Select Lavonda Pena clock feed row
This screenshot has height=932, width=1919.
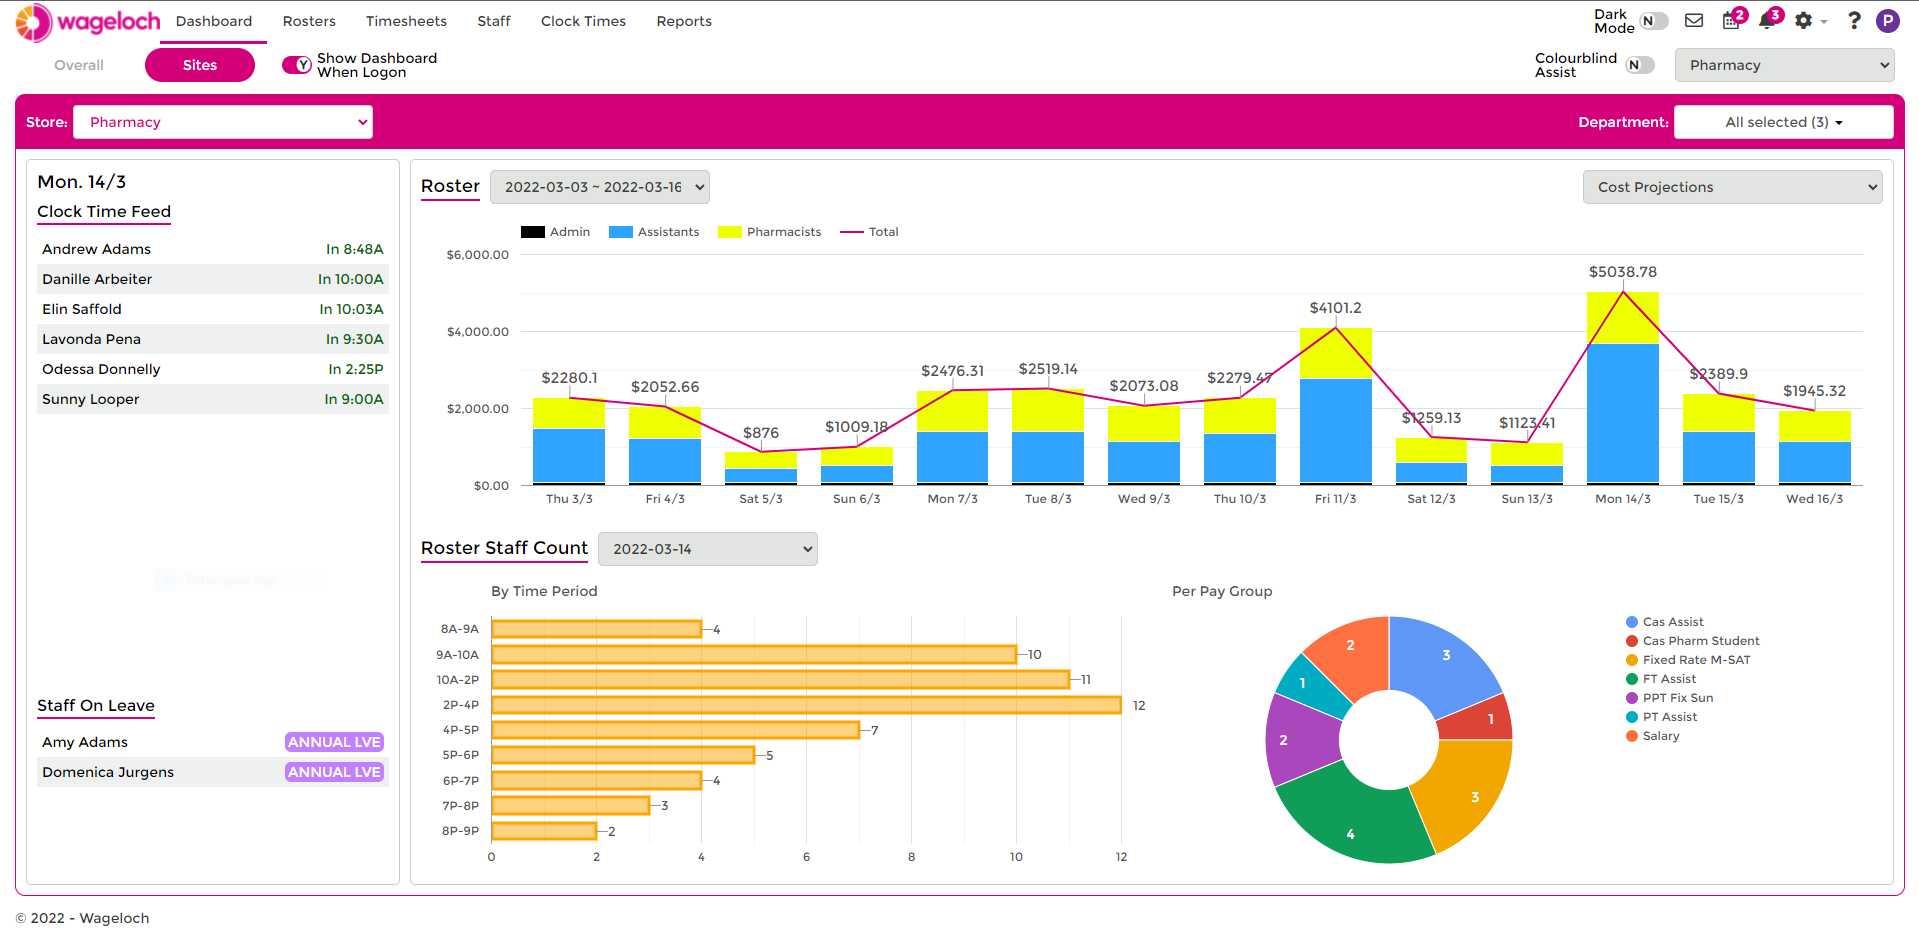213,339
